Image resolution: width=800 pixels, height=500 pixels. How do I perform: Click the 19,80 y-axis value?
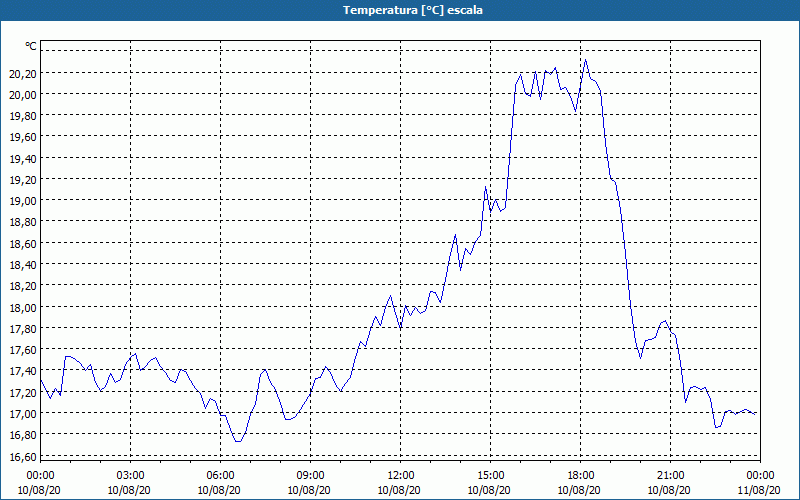(x=23, y=116)
